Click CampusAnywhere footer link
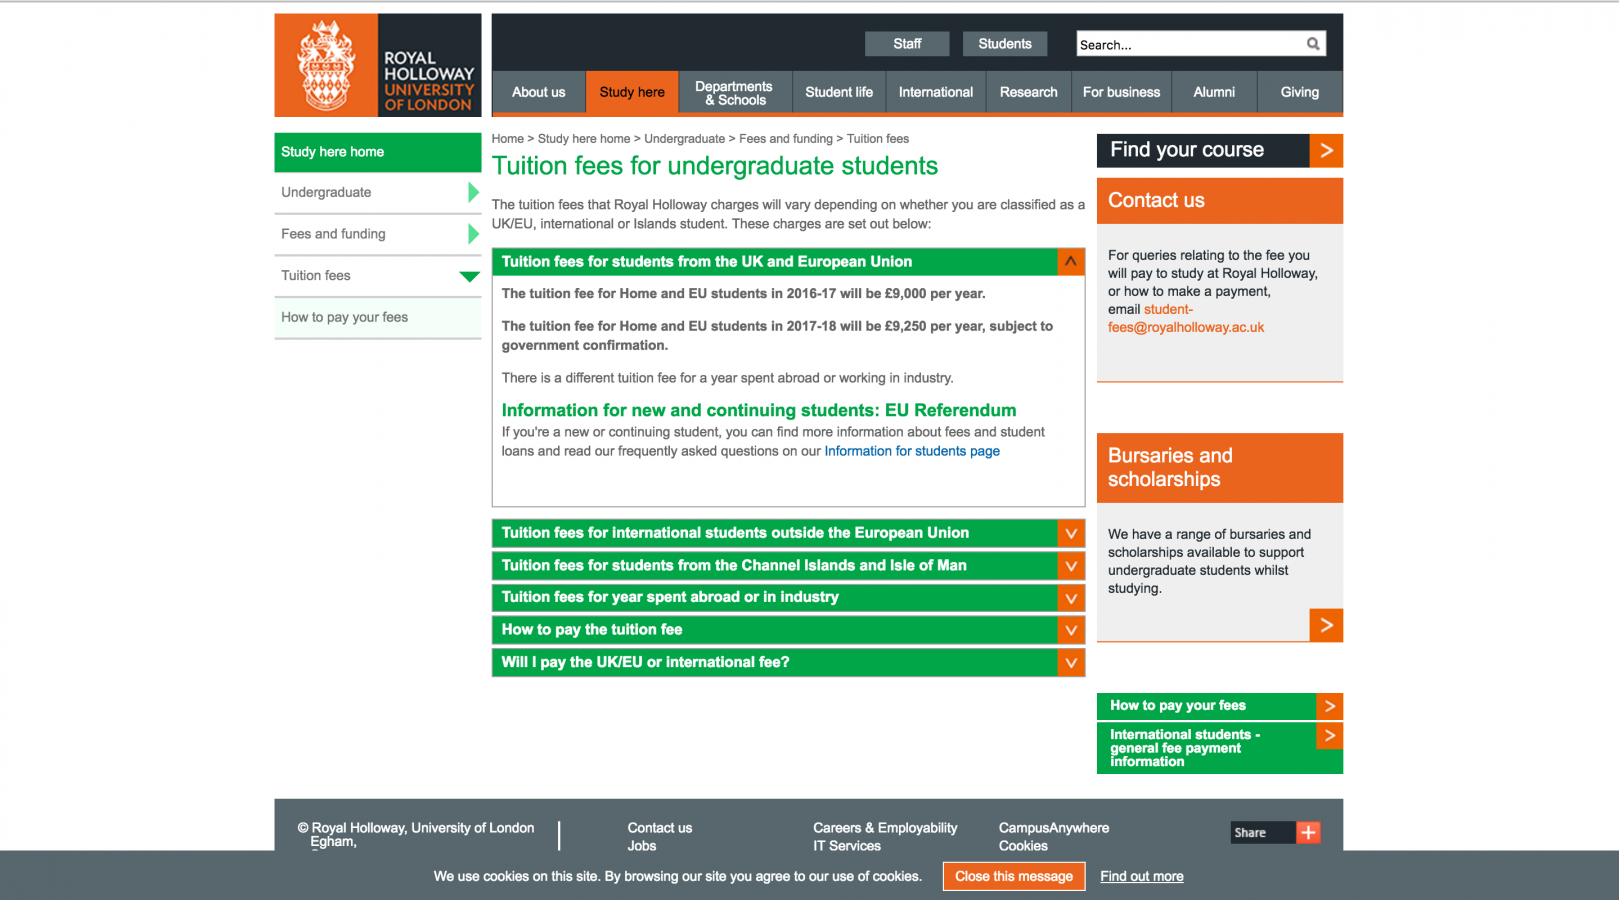1619x900 pixels. (x=1054, y=828)
